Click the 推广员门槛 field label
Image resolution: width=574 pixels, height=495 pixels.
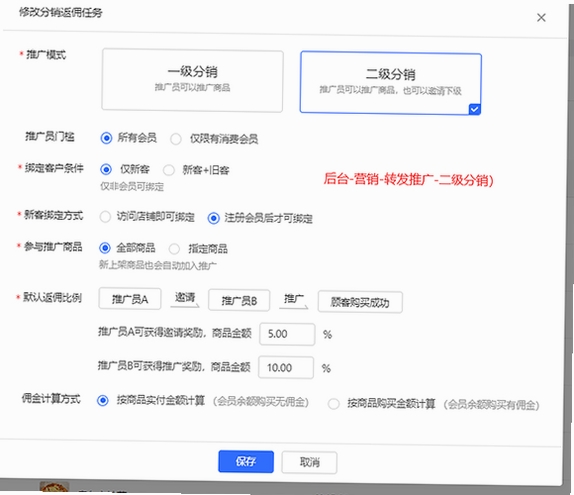[50, 137]
